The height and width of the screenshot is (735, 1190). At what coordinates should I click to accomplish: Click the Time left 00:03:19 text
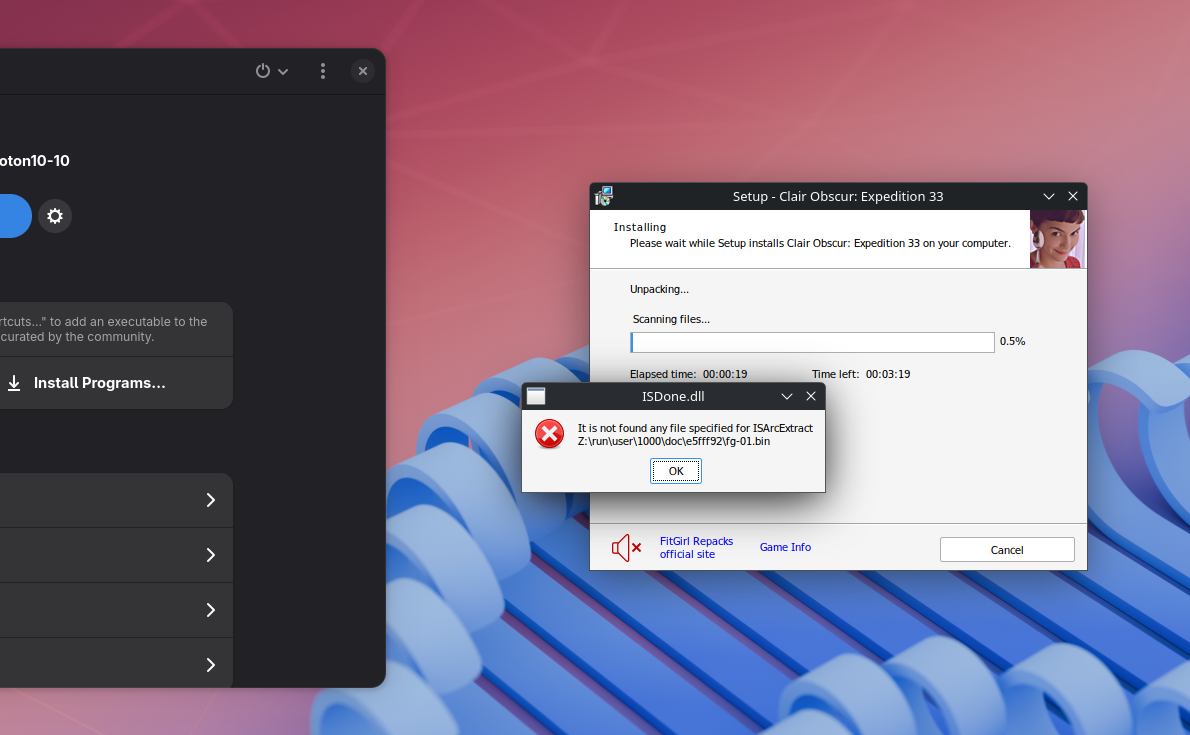pos(861,374)
